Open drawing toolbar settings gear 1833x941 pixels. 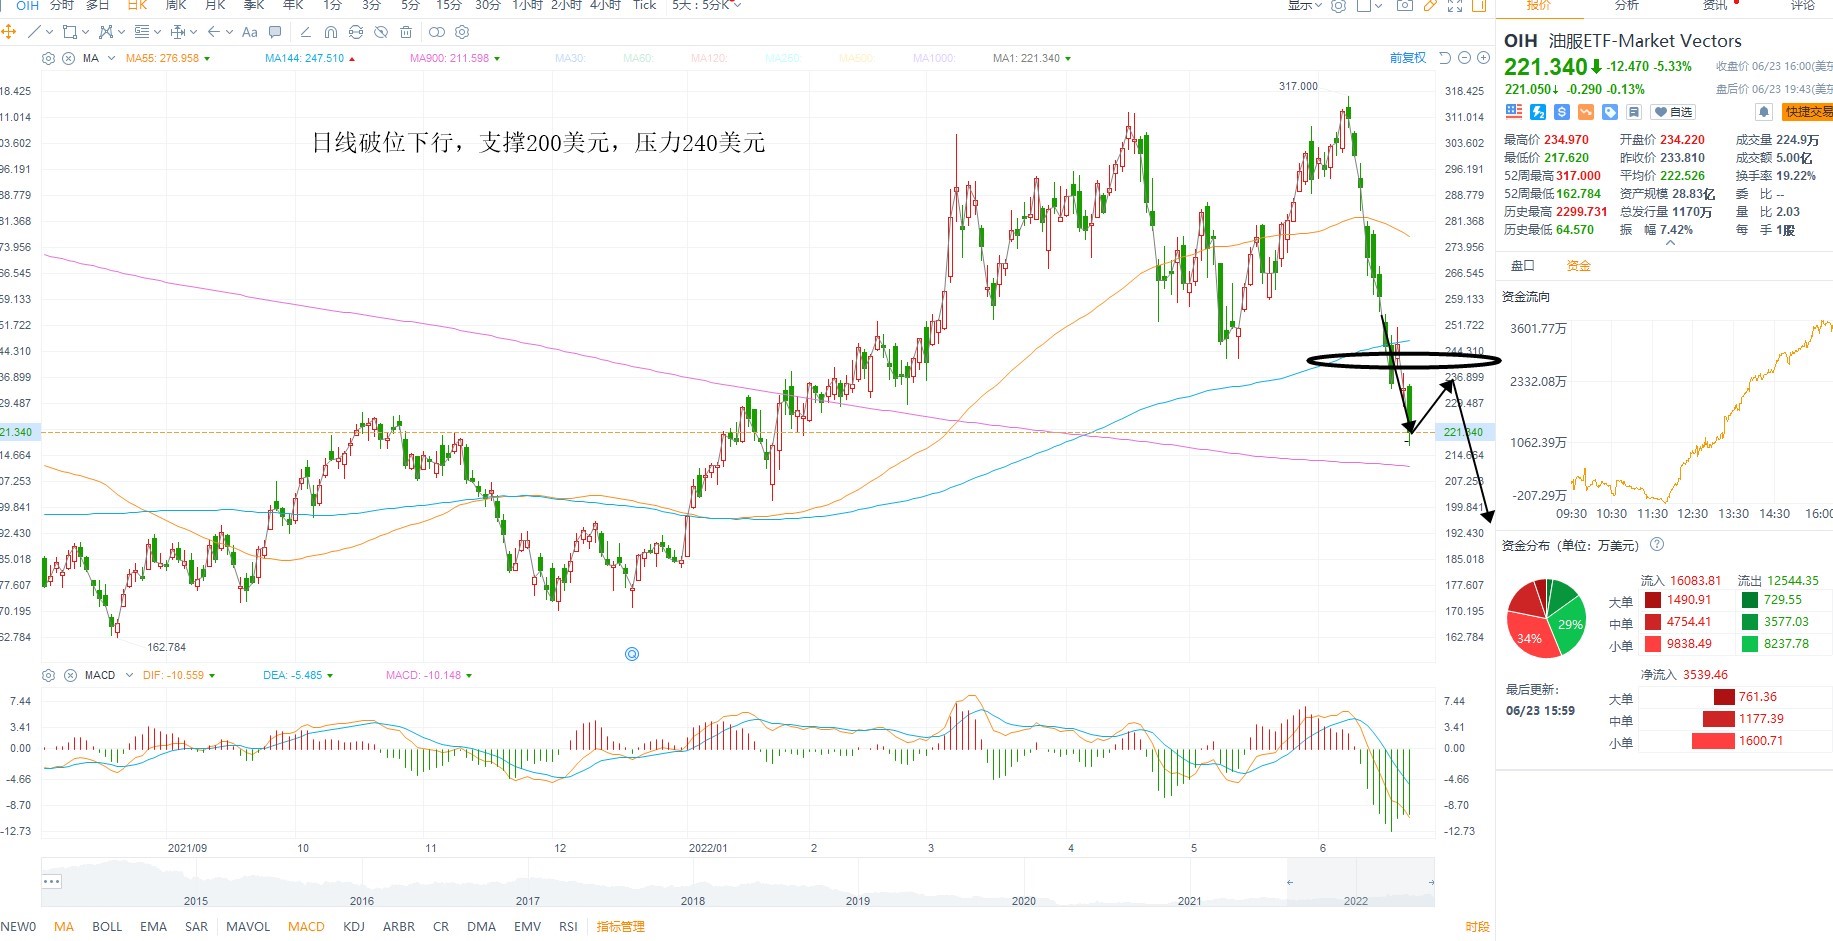(x=462, y=32)
